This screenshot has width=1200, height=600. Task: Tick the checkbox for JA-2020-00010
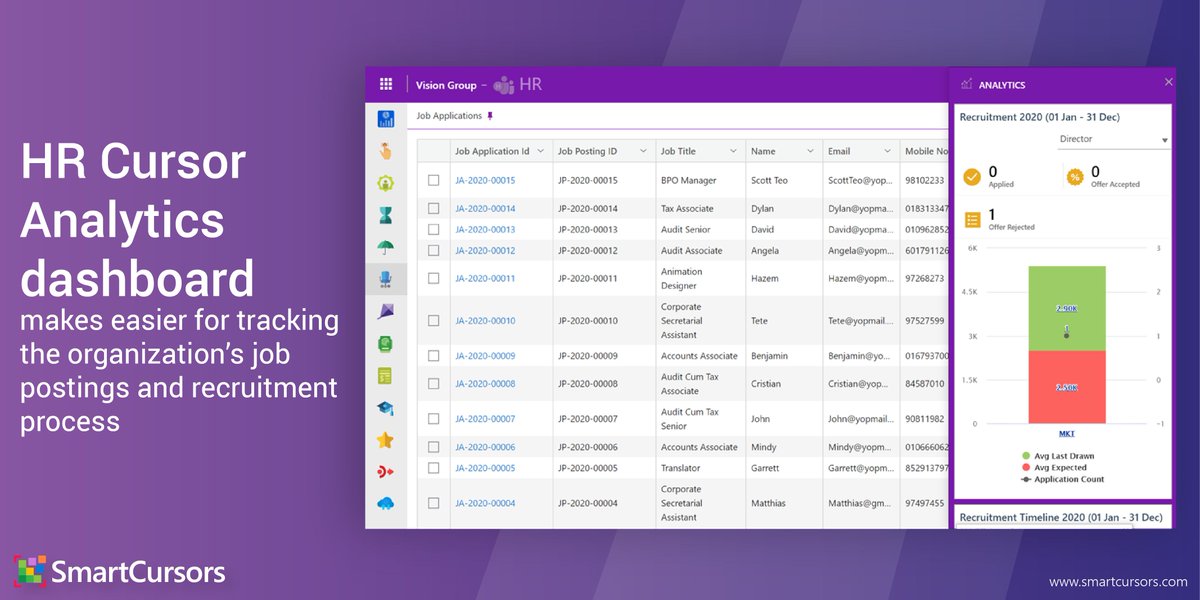[x=434, y=321]
